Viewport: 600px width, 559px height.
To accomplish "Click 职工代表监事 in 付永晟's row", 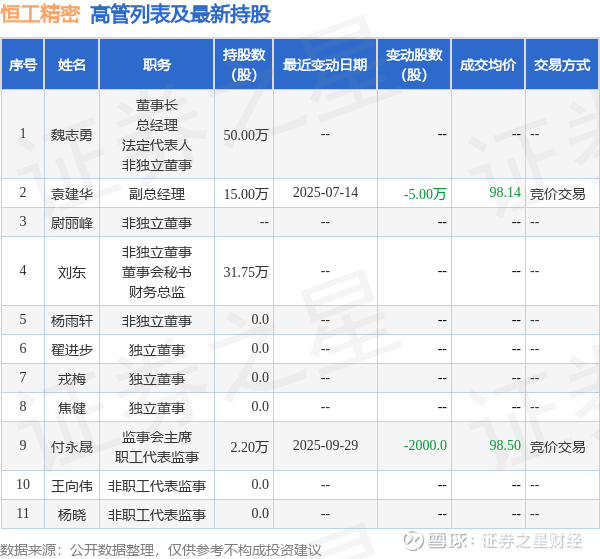I will [x=157, y=457].
